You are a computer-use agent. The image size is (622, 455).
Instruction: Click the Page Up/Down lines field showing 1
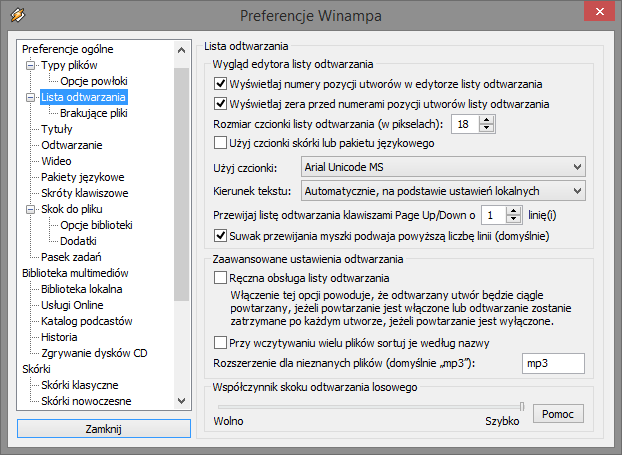(x=493, y=215)
